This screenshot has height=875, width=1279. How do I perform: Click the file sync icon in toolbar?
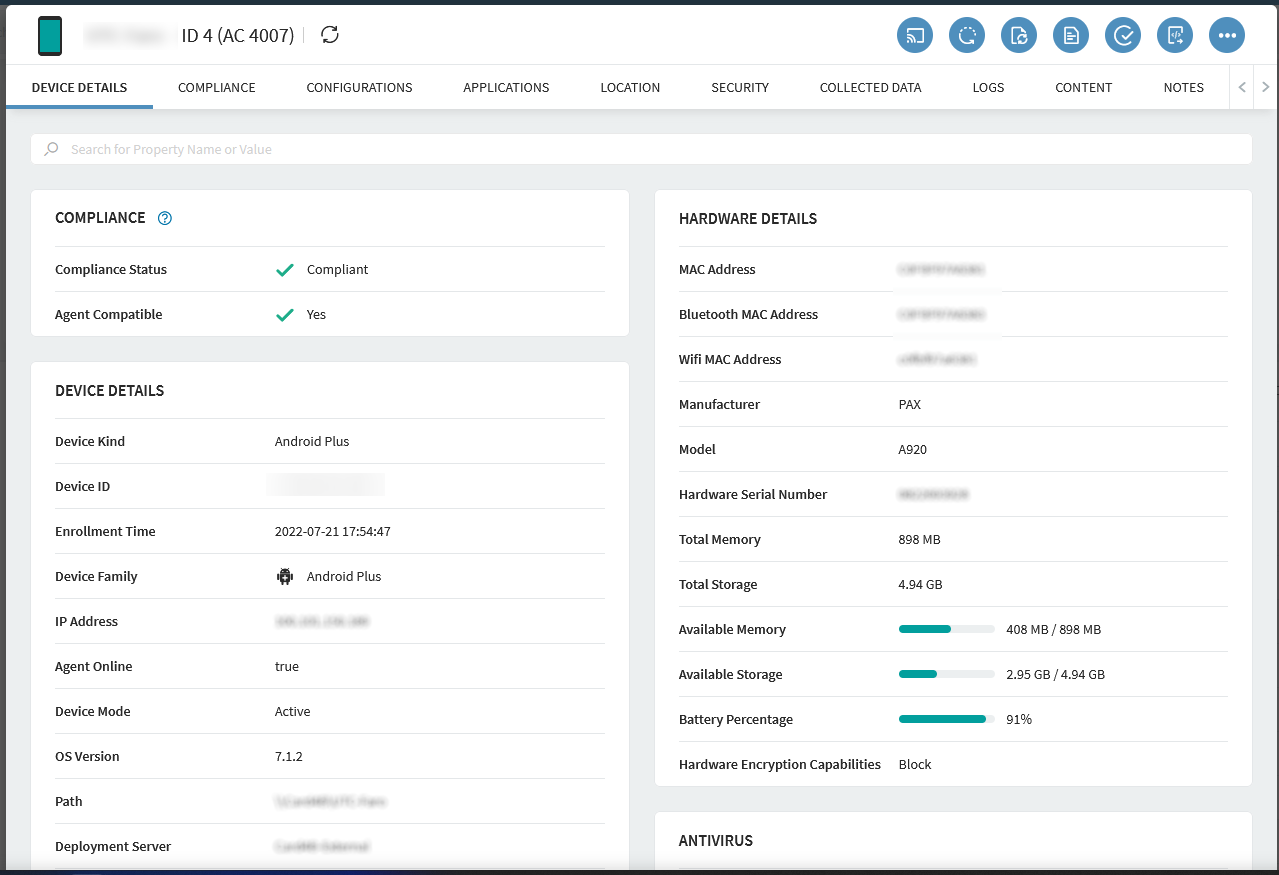[1019, 36]
